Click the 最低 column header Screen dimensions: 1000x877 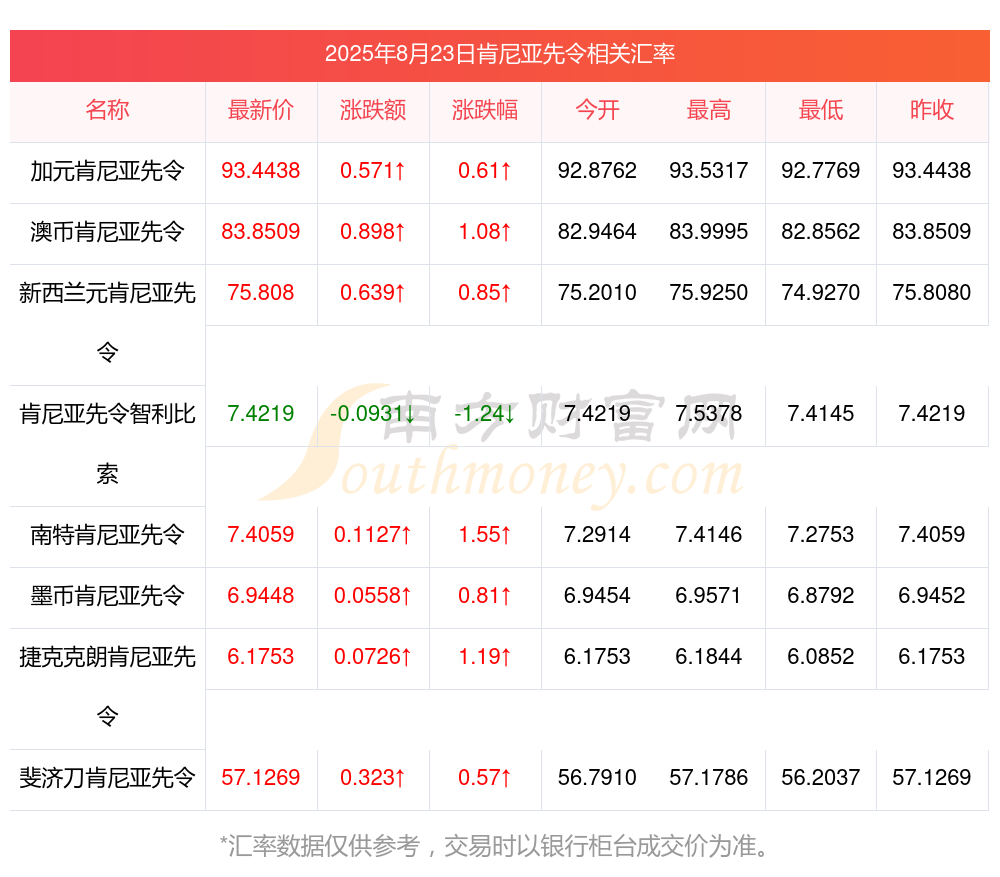pyautogui.click(x=821, y=110)
